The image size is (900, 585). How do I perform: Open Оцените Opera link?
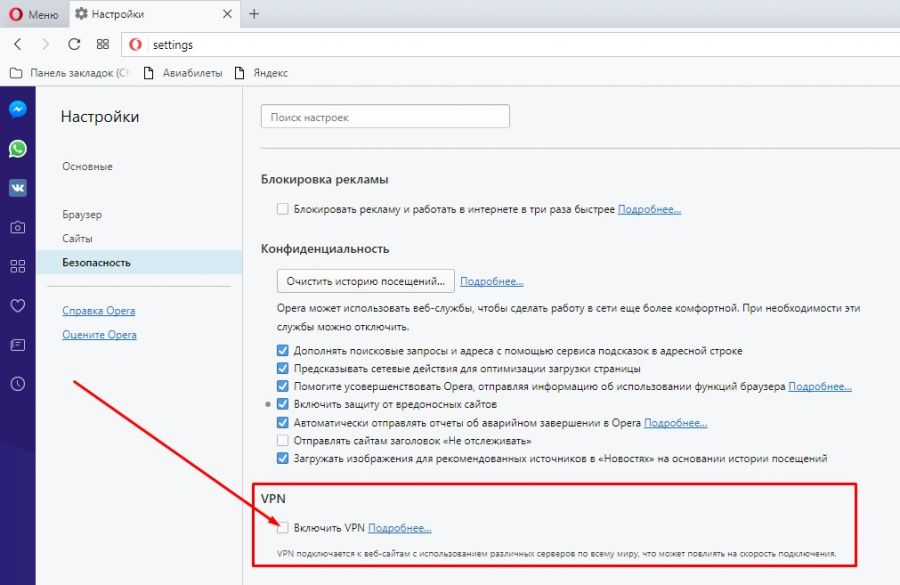pyautogui.click(x=99, y=335)
